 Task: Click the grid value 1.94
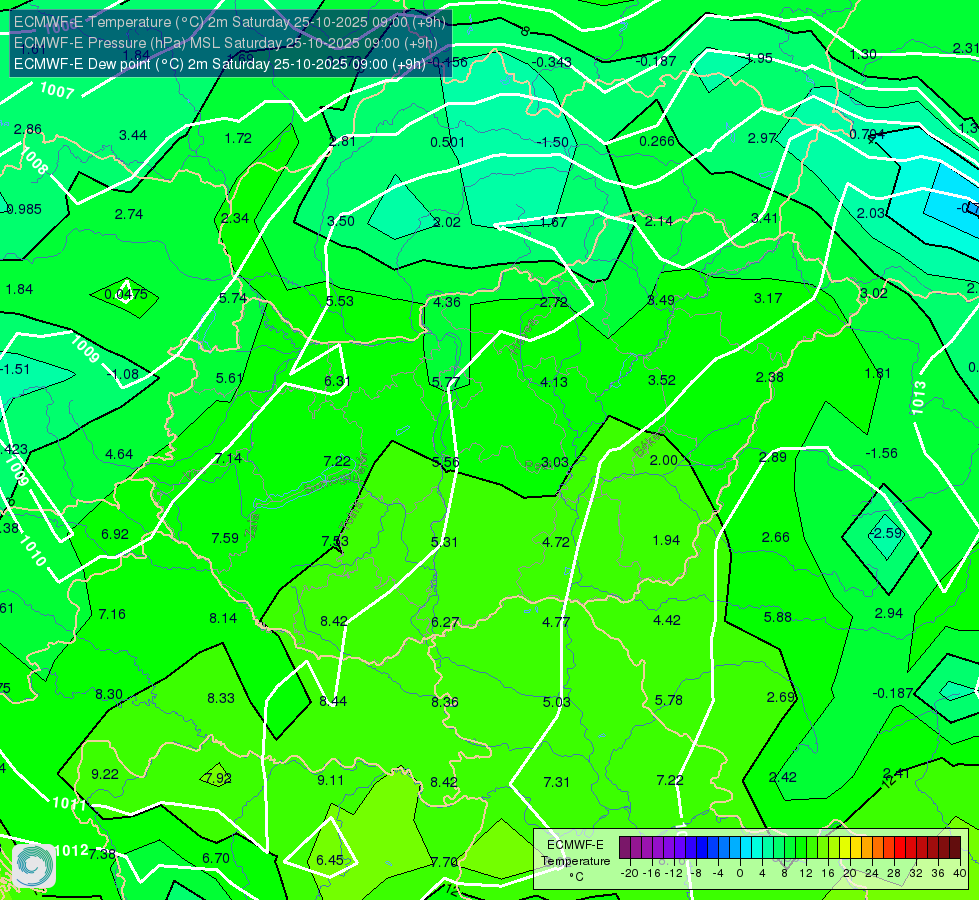(x=666, y=540)
